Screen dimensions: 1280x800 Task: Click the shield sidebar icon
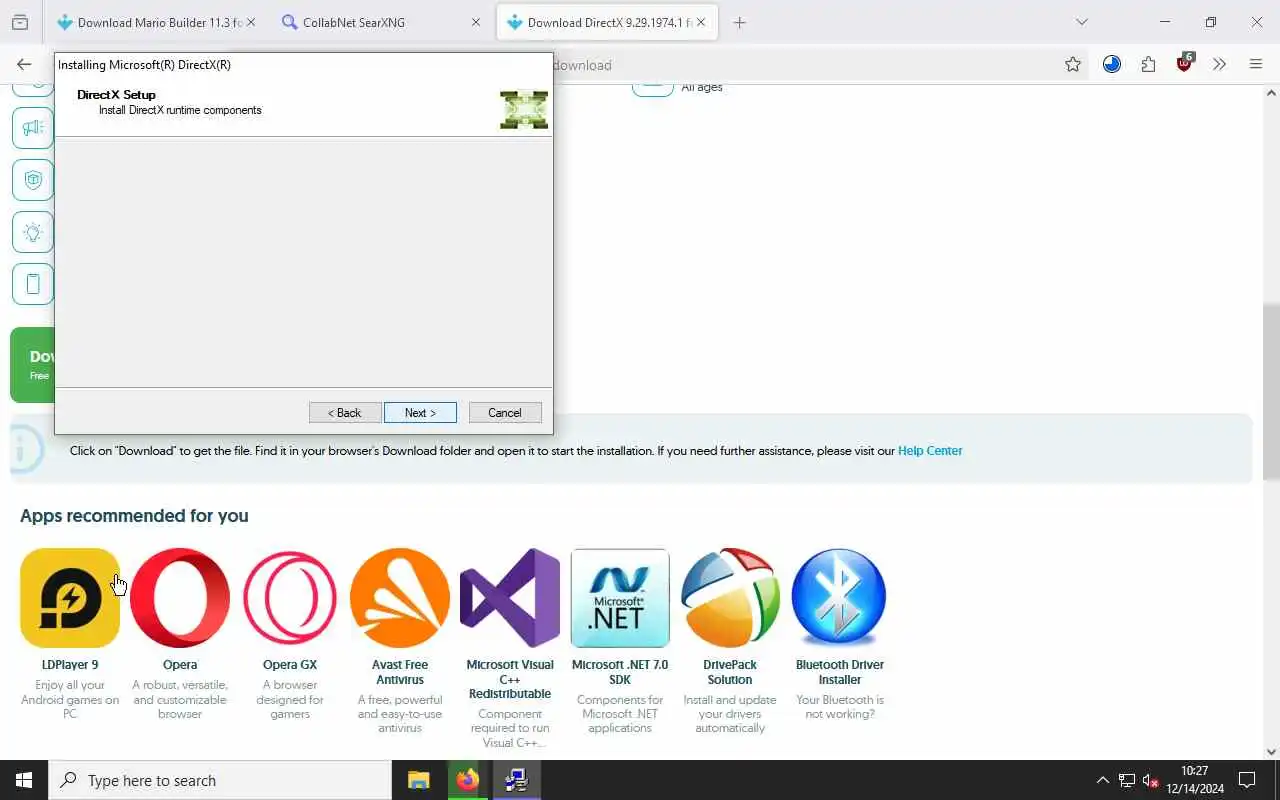pyautogui.click(x=33, y=180)
